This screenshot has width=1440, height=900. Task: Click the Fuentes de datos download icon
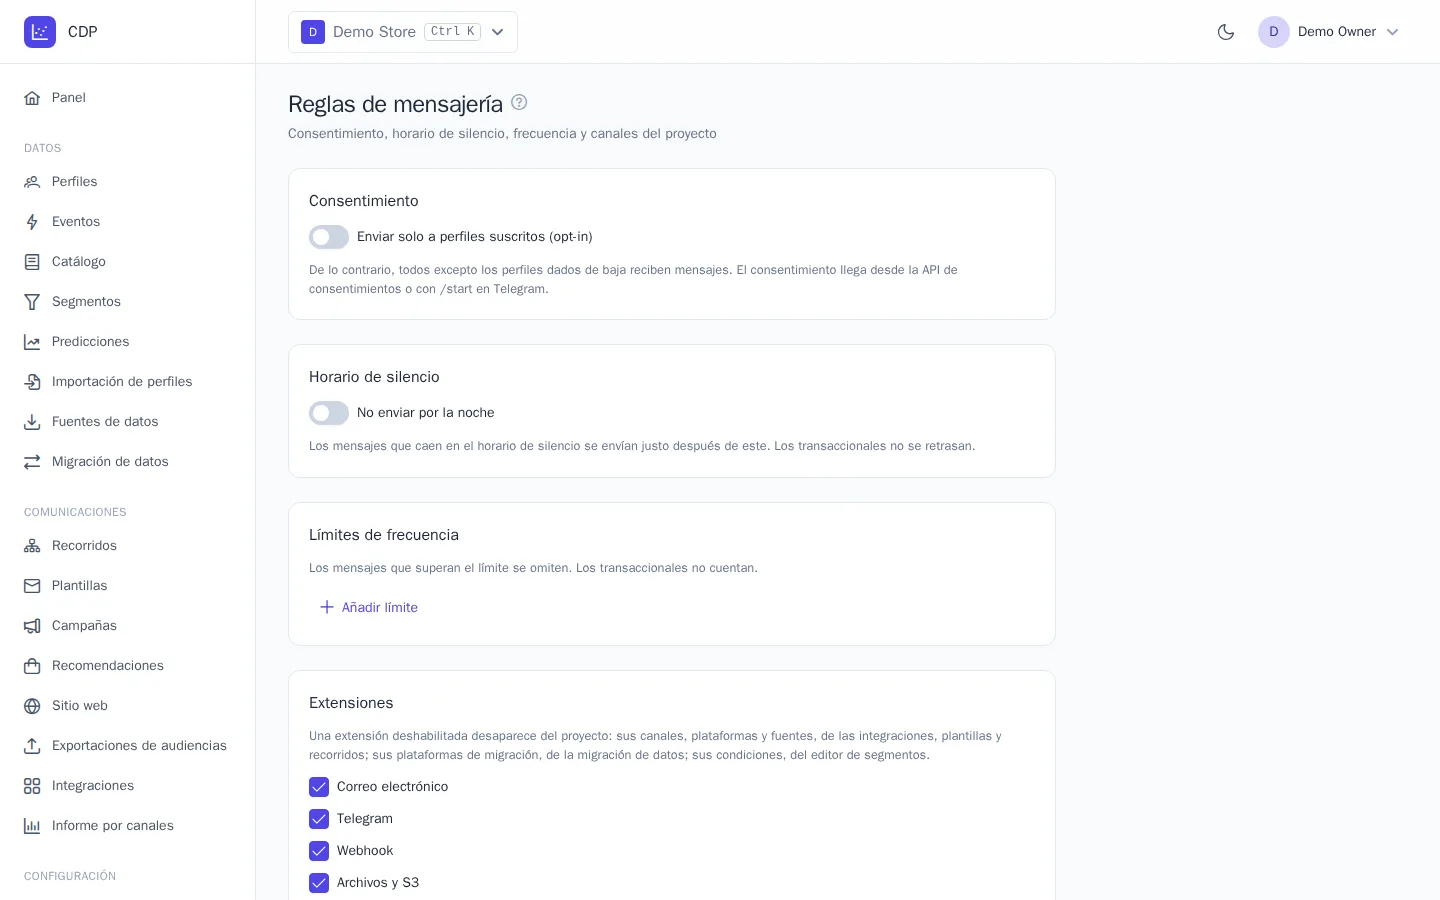click(x=32, y=422)
